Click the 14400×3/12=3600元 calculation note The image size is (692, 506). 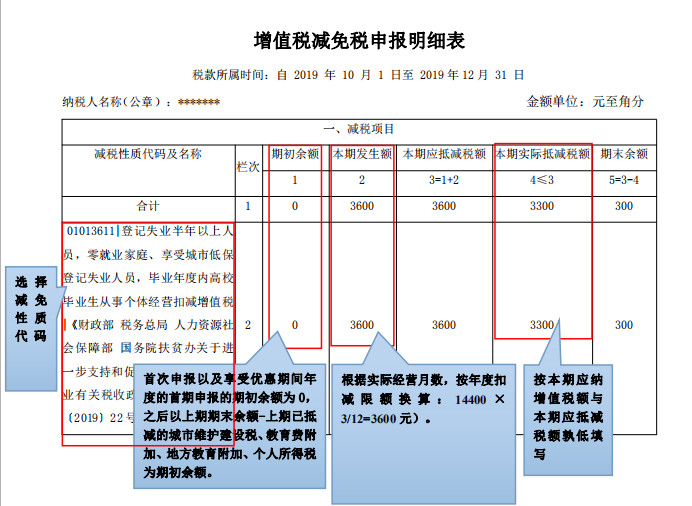[x=423, y=434]
